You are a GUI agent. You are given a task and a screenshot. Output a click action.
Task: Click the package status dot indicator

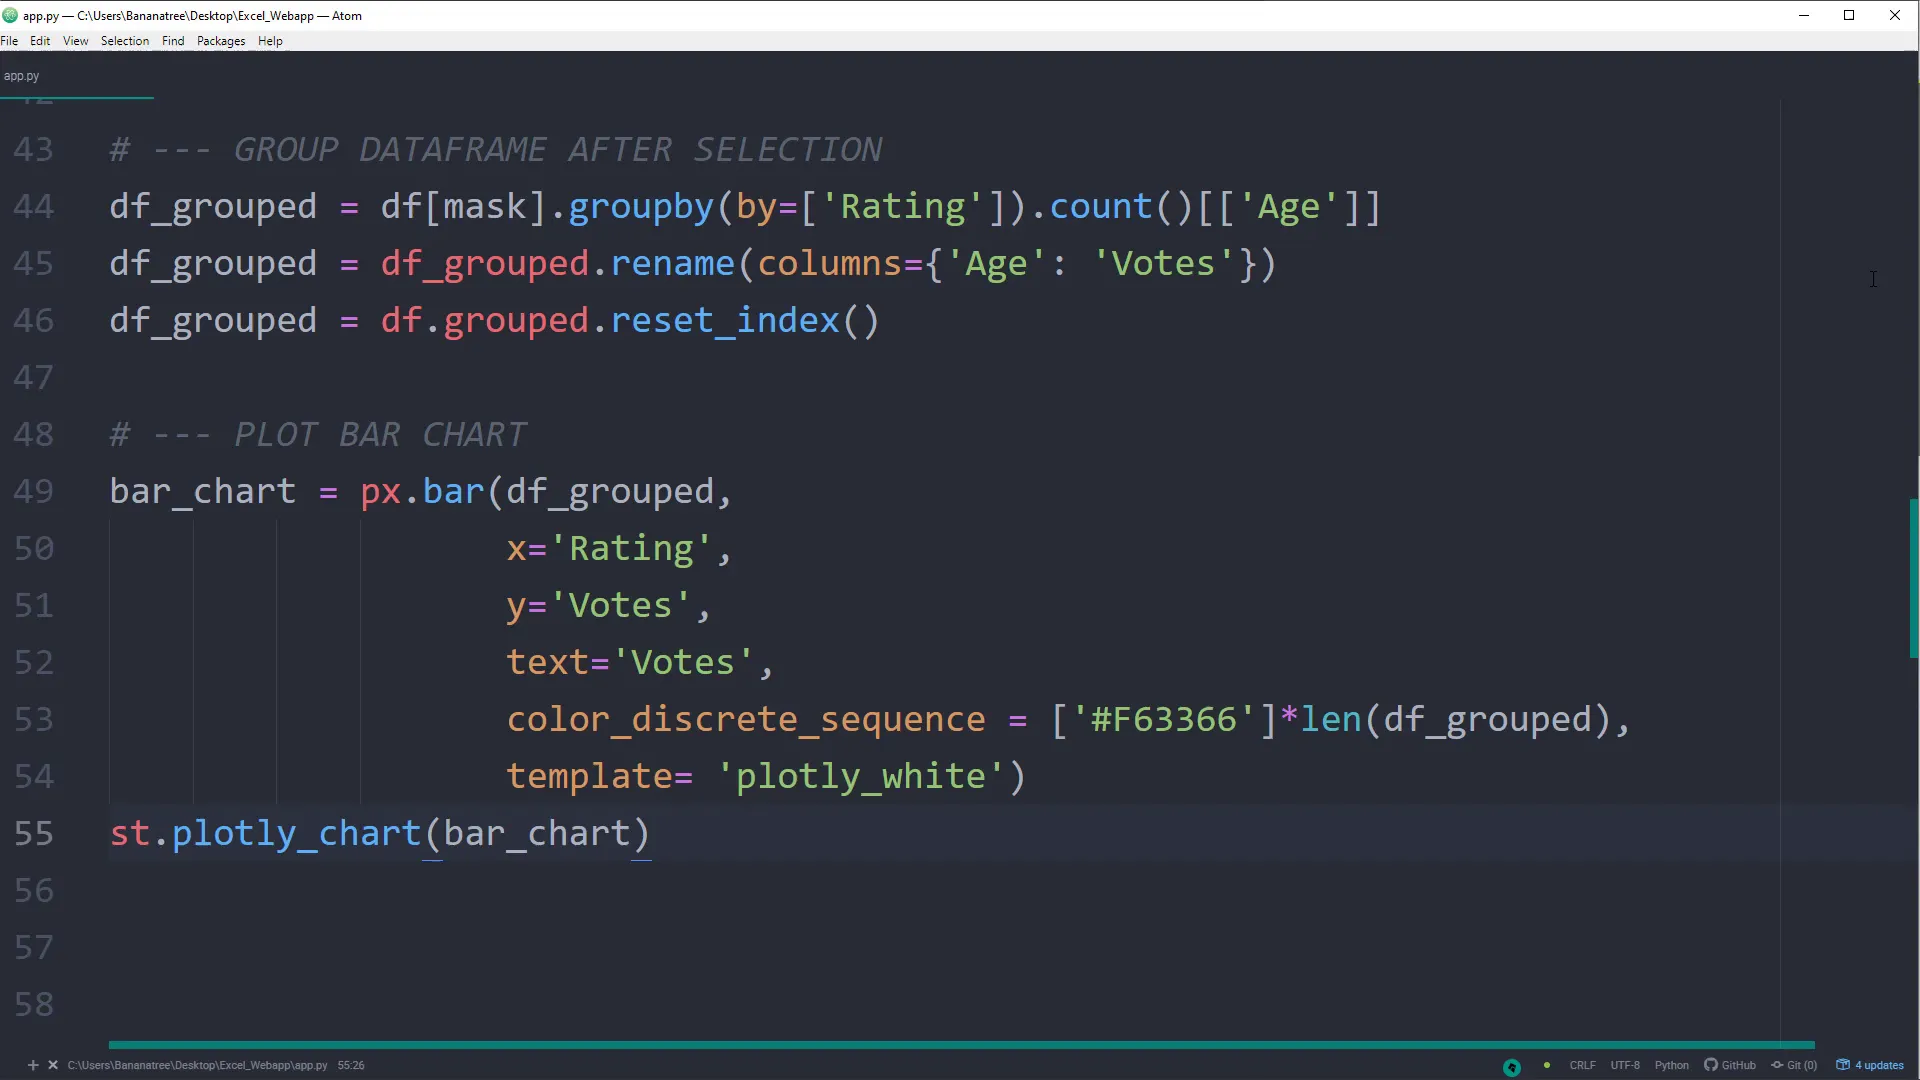[1548, 1066]
